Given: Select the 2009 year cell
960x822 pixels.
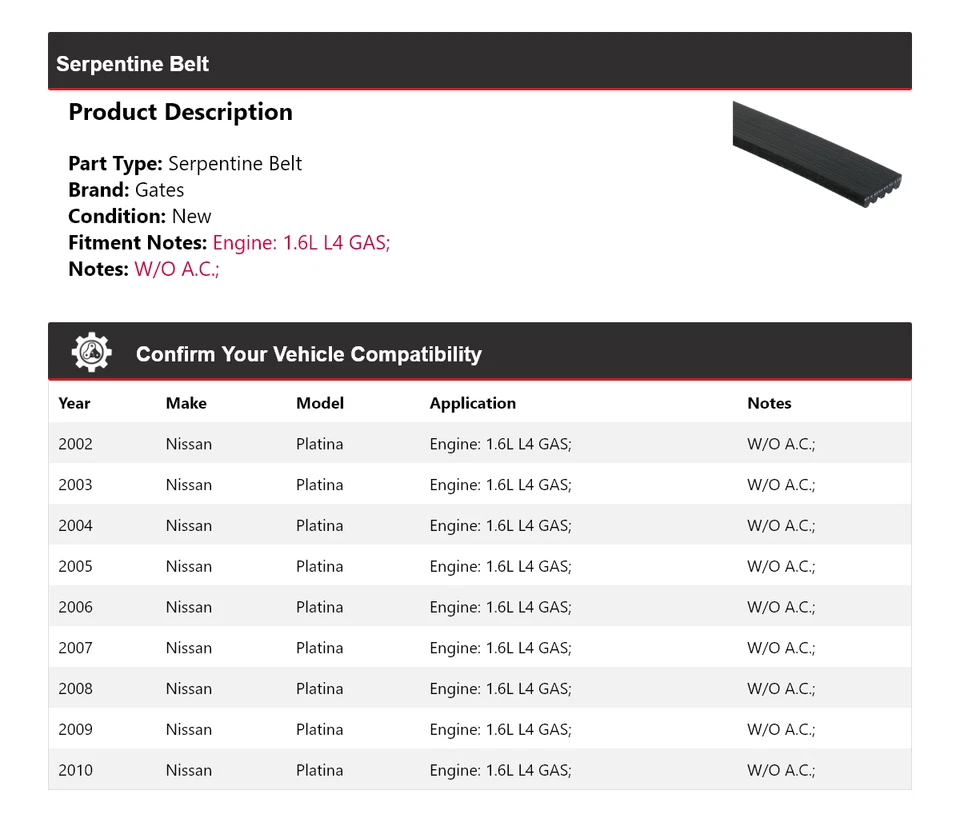Looking at the screenshot, I should 75,730.
